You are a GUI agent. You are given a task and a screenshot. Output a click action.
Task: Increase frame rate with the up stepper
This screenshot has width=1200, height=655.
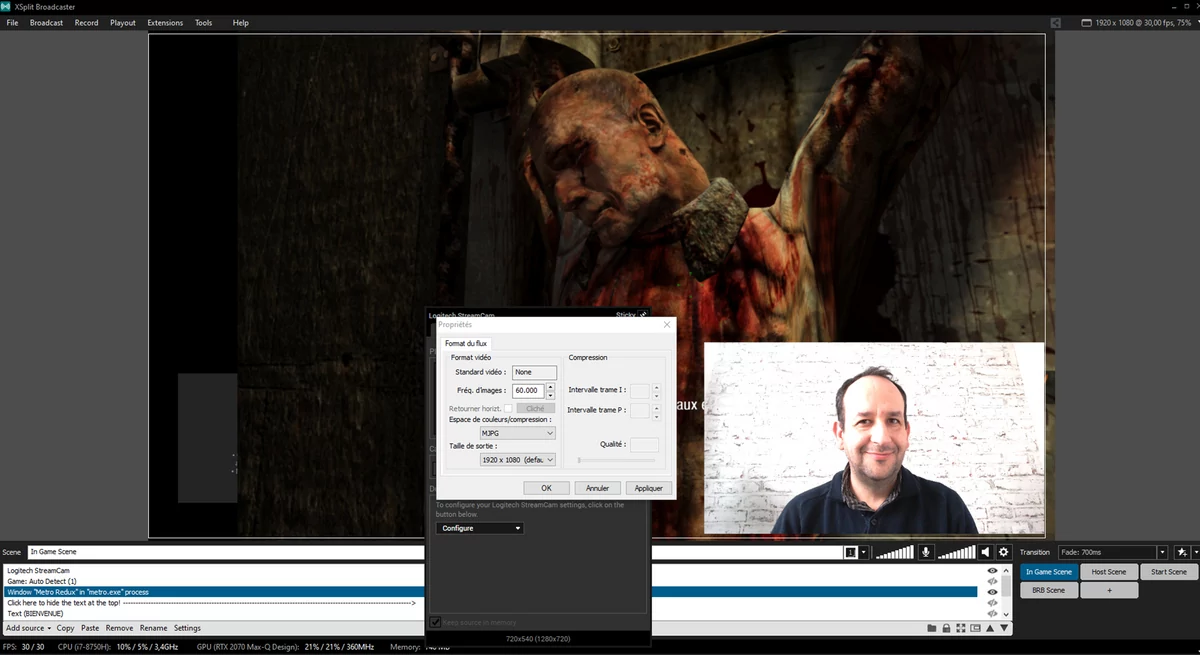(550, 387)
